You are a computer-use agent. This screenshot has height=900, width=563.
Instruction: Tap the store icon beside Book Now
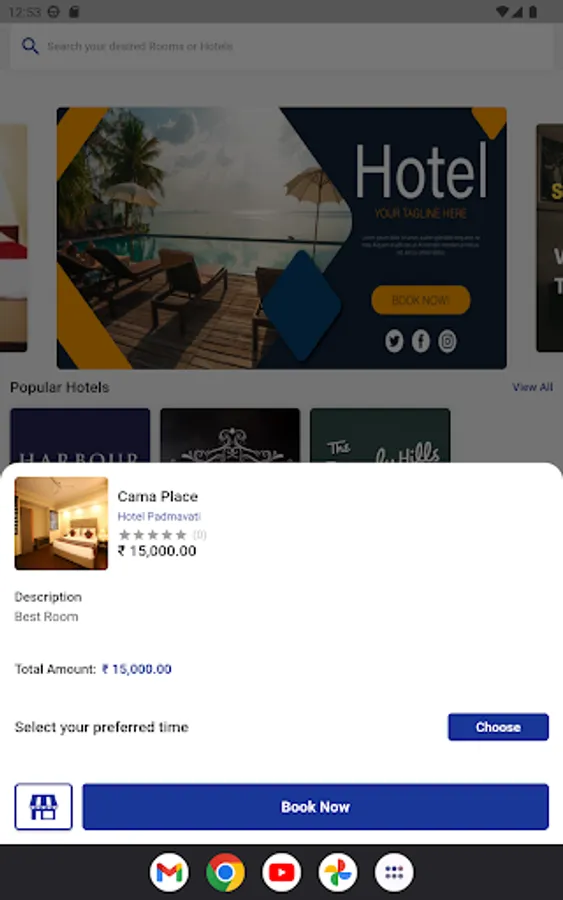(44, 806)
